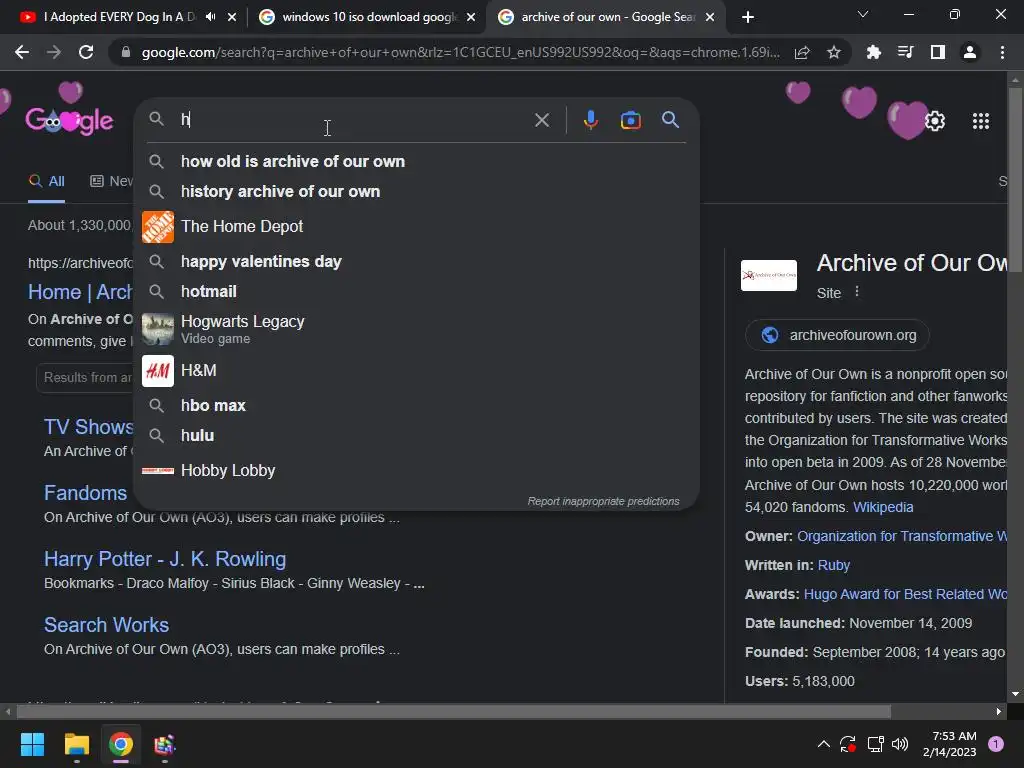Open the share this page icon
This screenshot has height=768, width=1024.
click(x=802, y=52)
